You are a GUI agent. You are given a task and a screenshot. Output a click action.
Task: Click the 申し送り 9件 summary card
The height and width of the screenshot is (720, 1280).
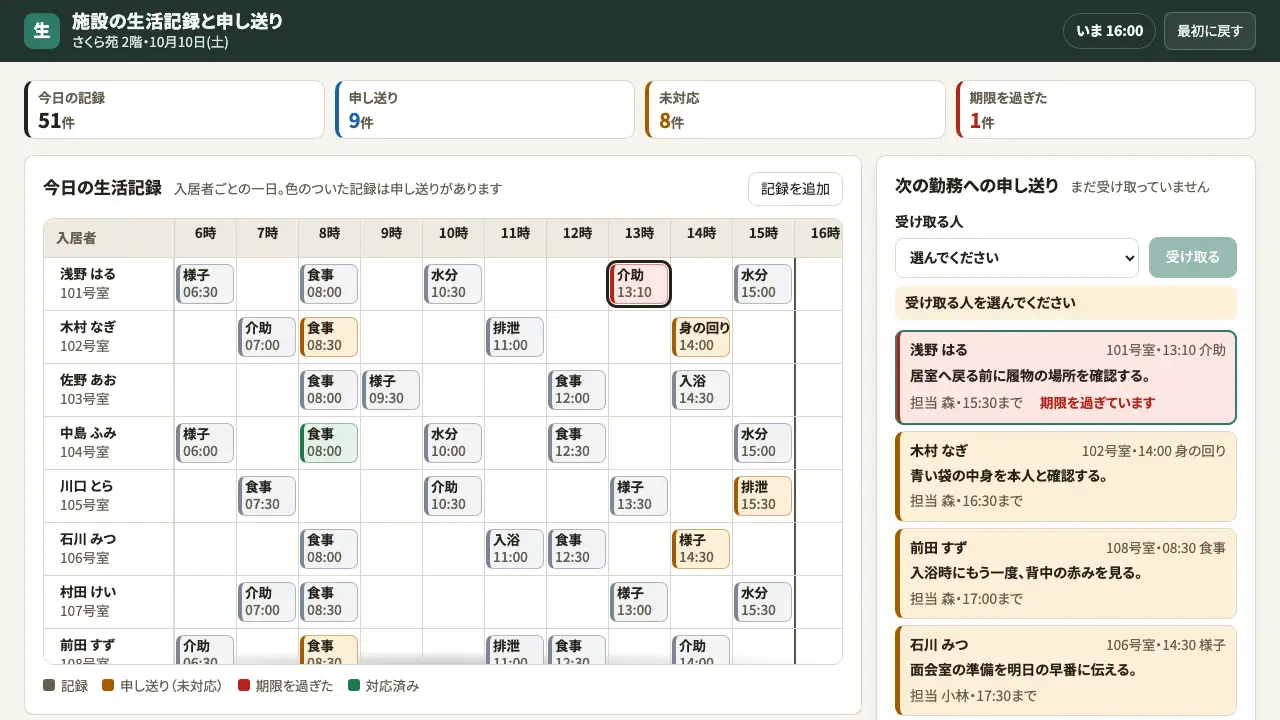(x=485, y=110)
